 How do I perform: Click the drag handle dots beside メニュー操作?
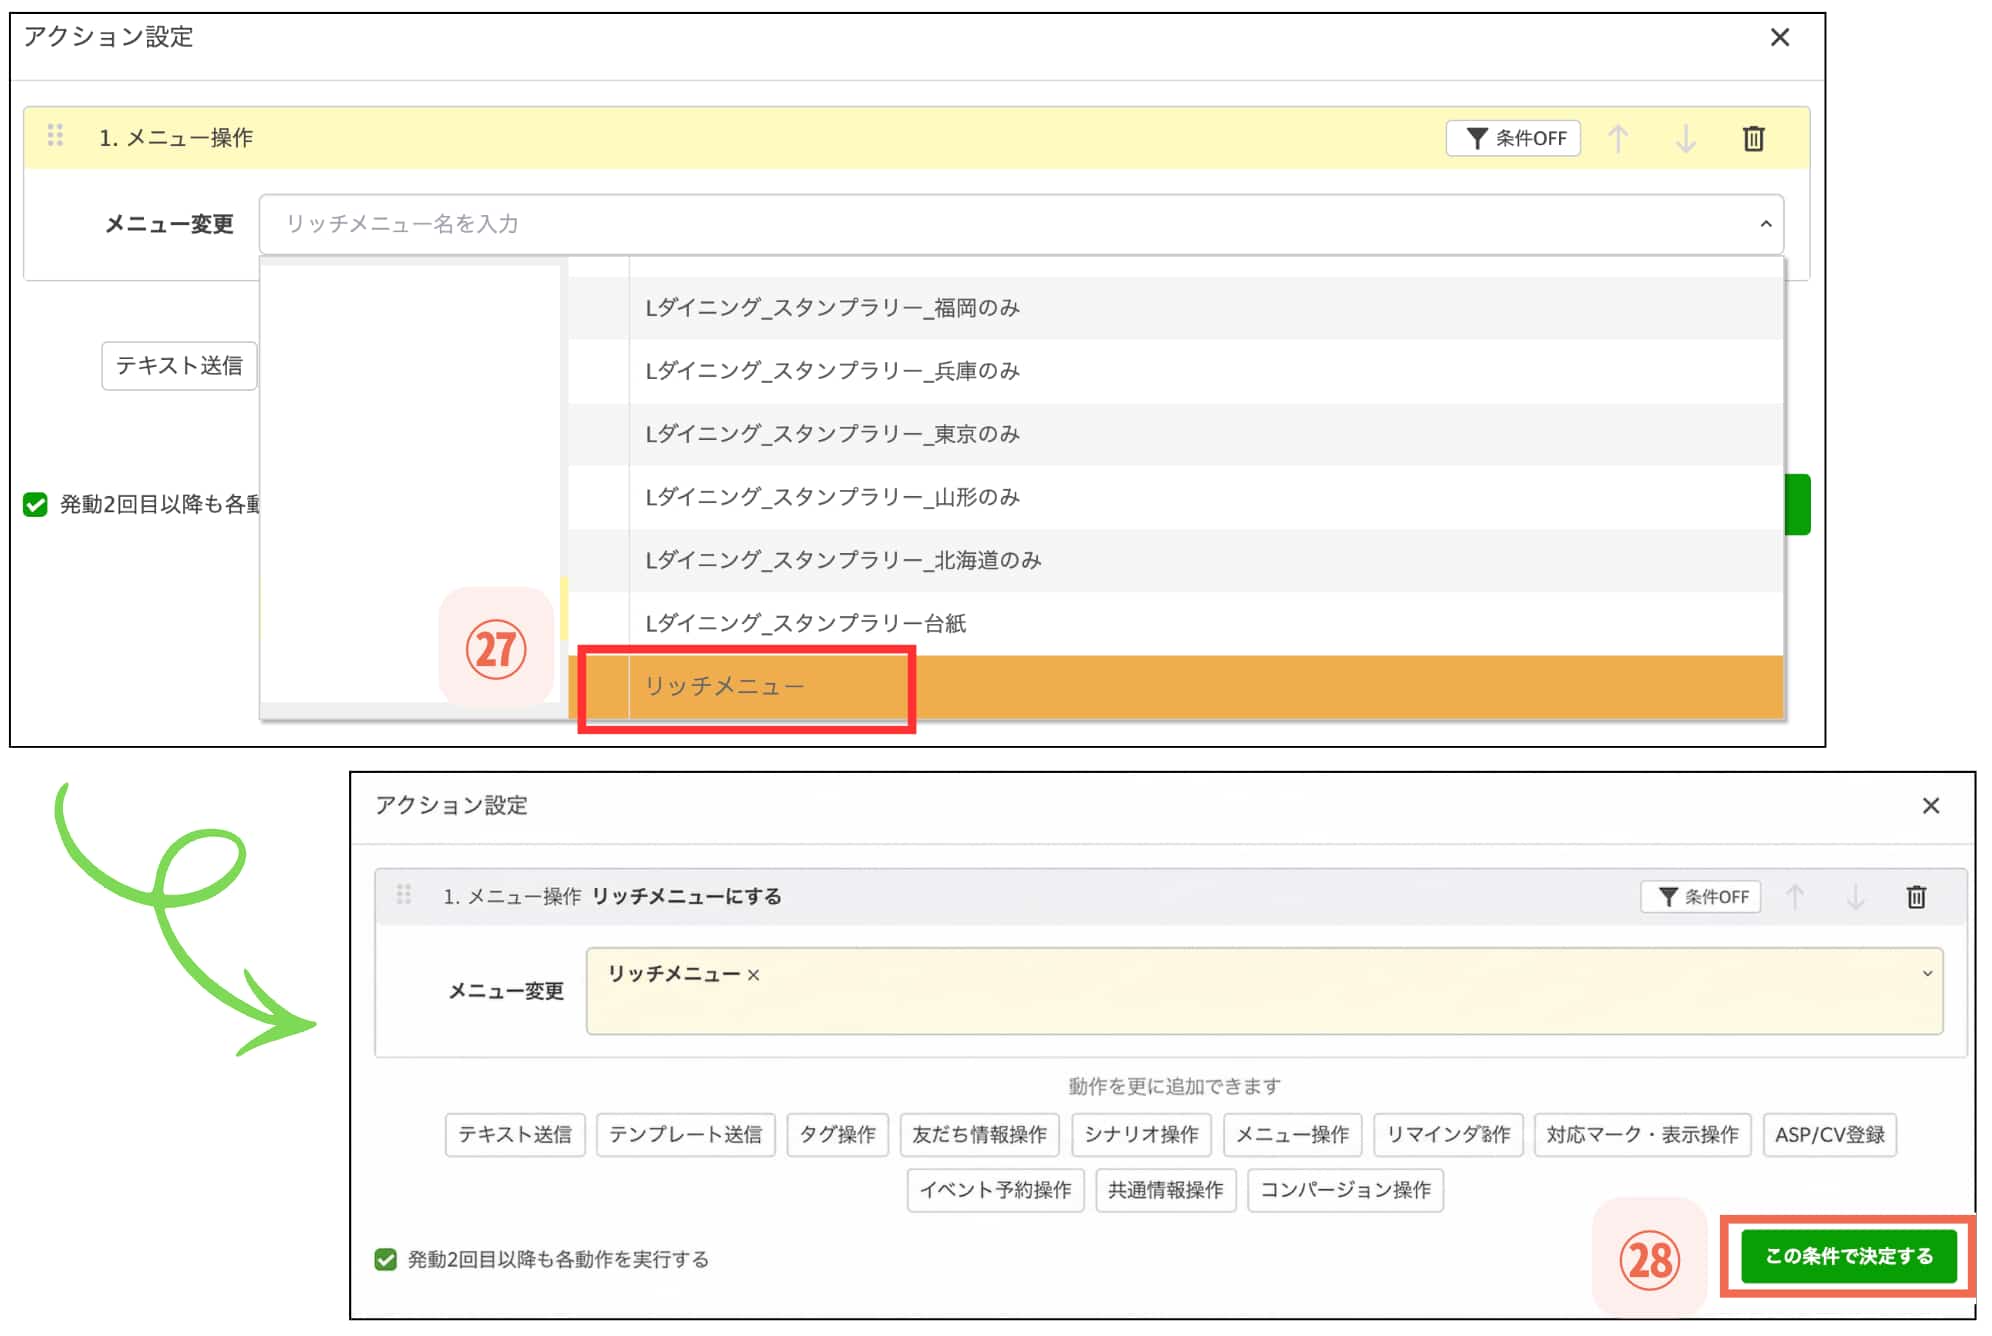pos(57,136)
